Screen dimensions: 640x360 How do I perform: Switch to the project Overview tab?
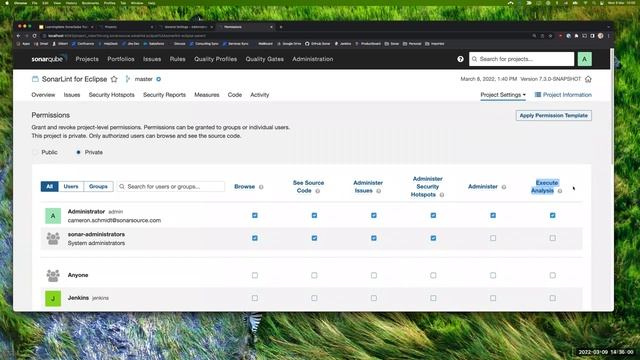(x=43, y=95)
